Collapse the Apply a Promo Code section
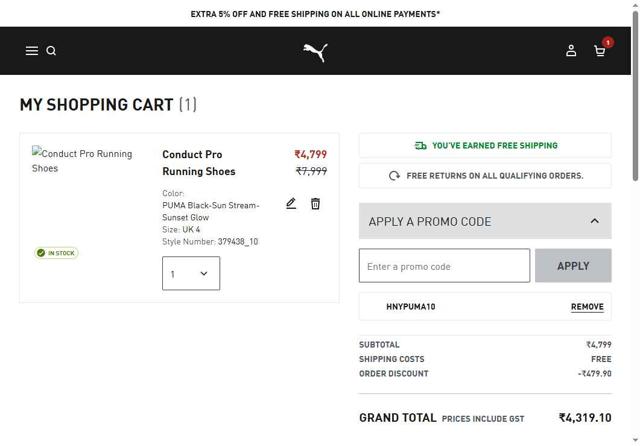Screen dimensions: 640x446 (594, 221)
